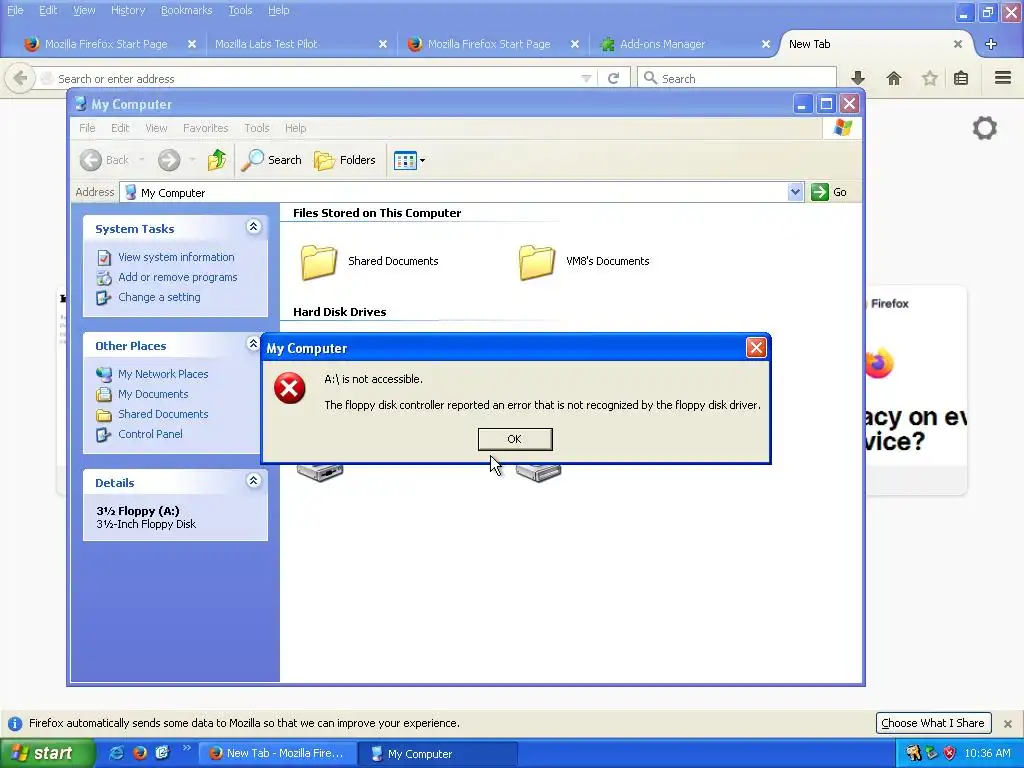Go up one folder level icon

point(217,160)
